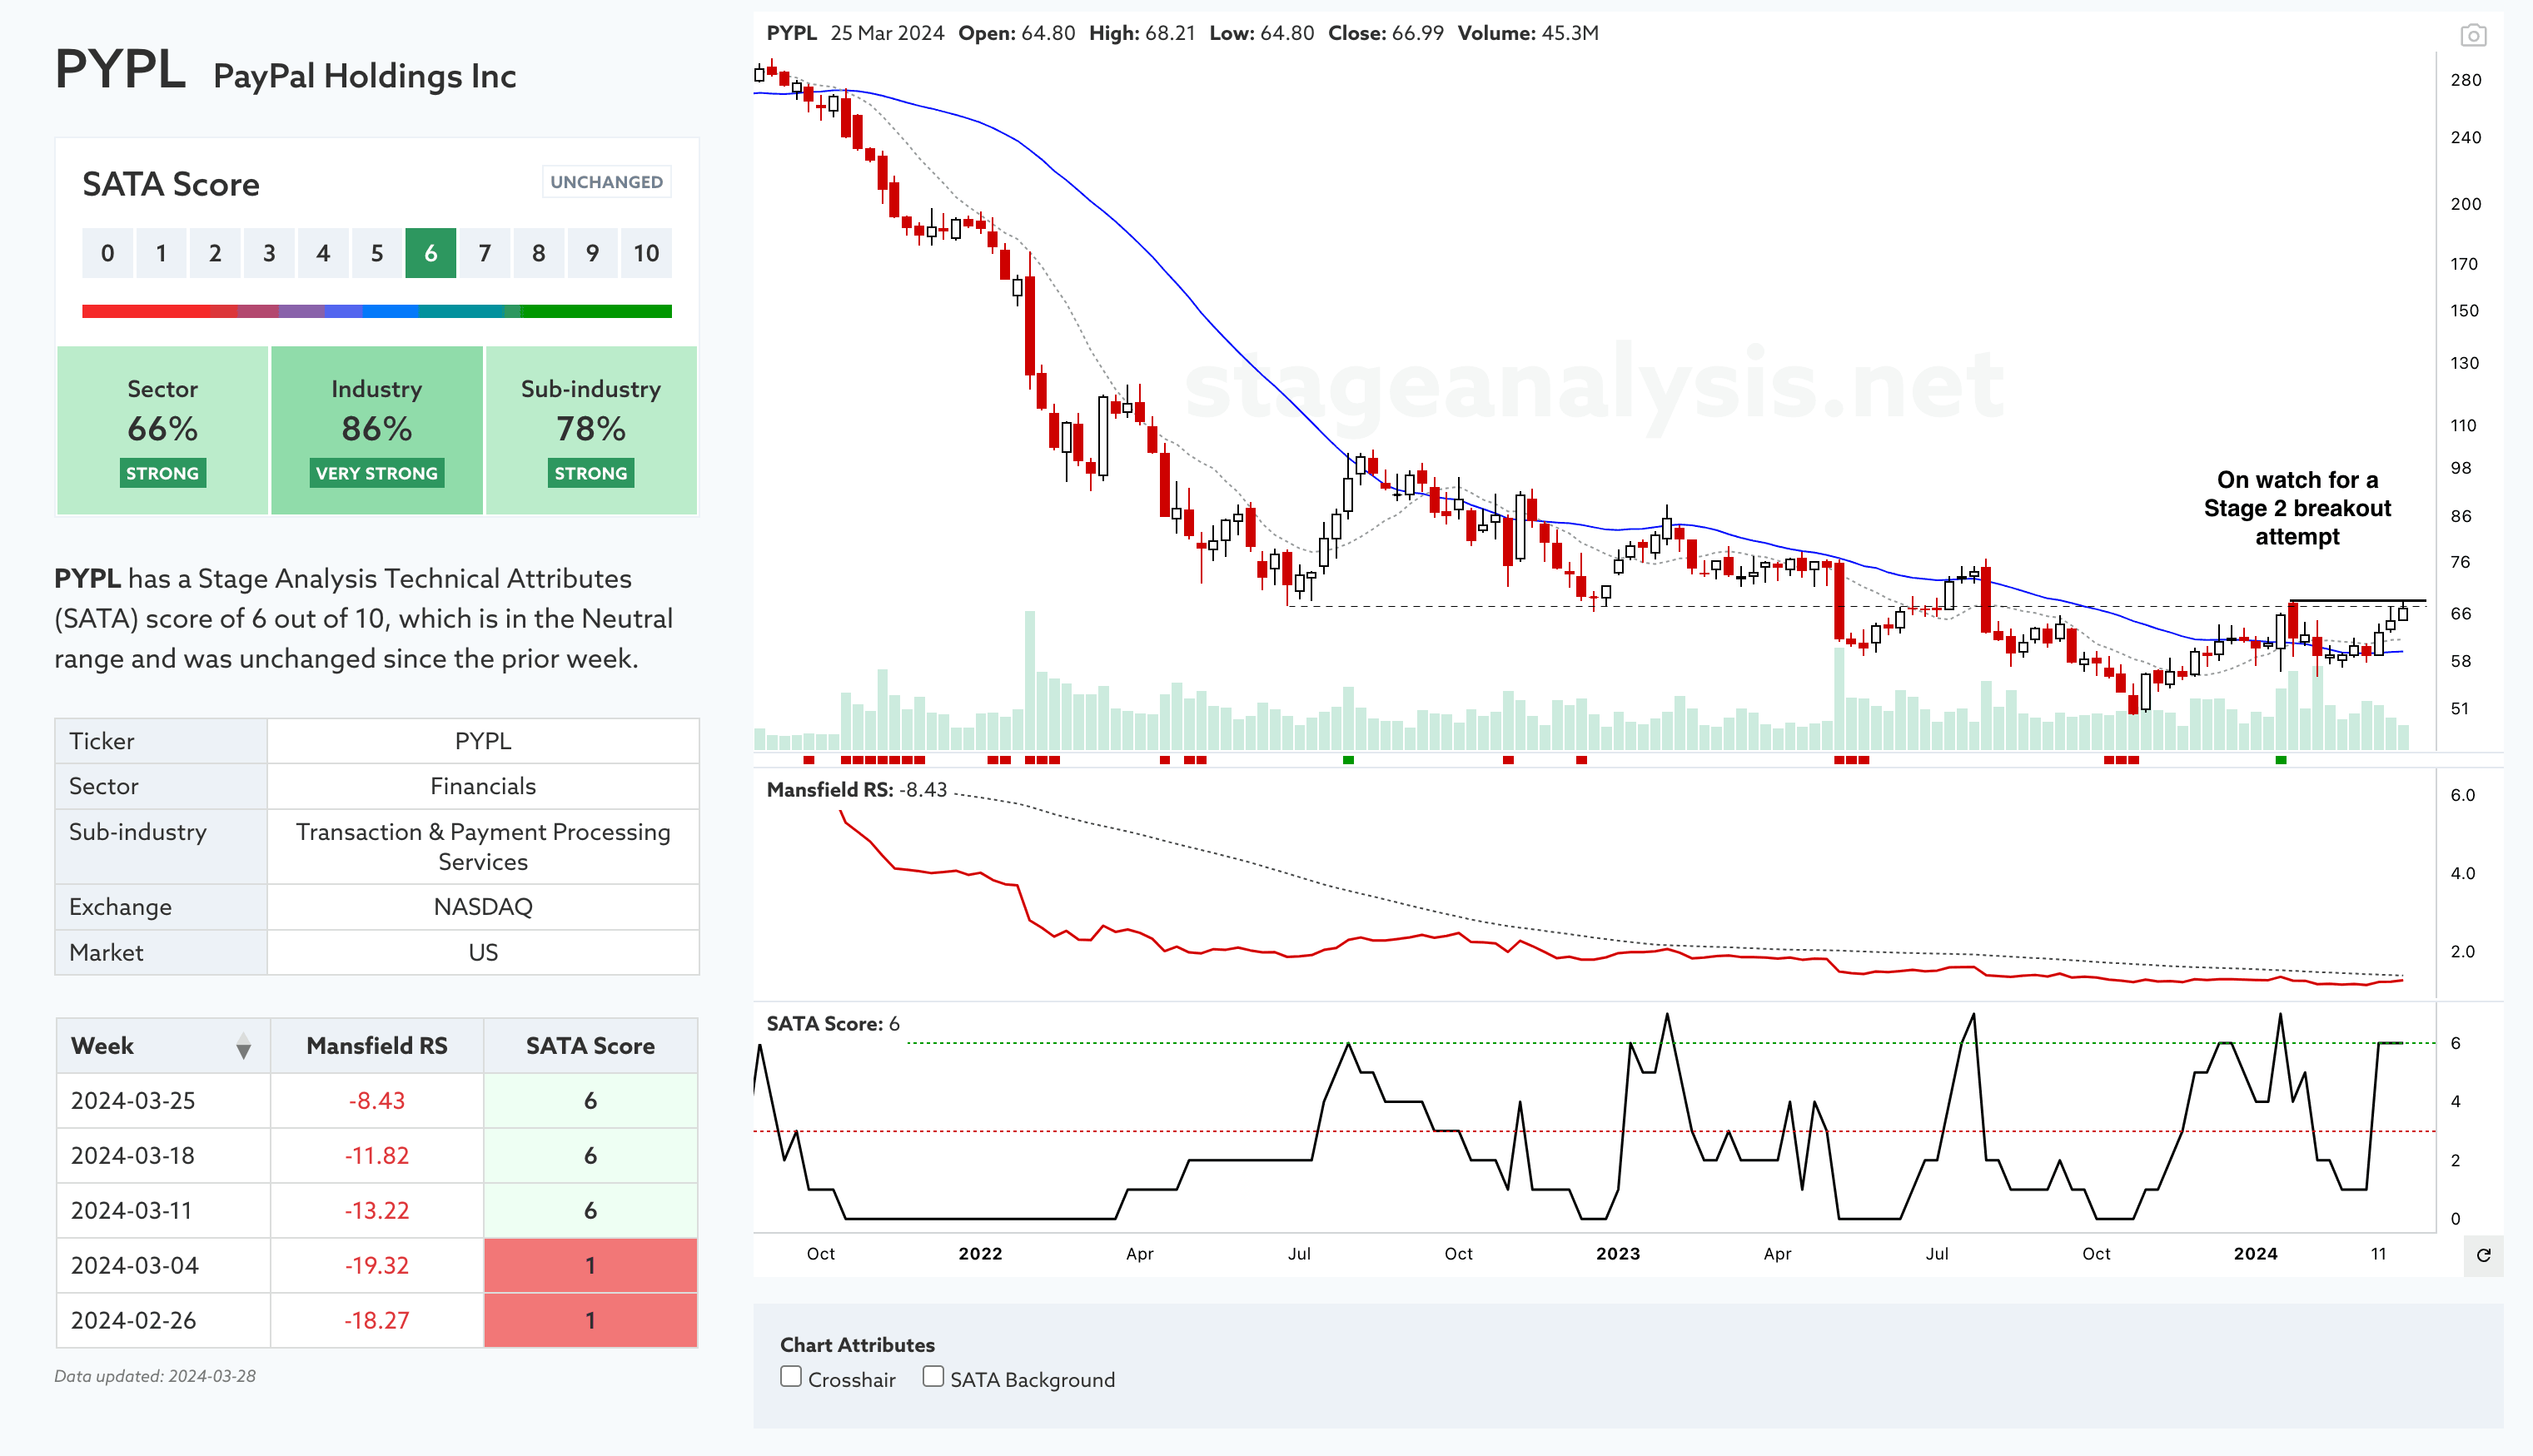The height and width of the screenshot is (1456, 2533).
Task: Select SATA score box 3
Action: [x=269, y=253]
